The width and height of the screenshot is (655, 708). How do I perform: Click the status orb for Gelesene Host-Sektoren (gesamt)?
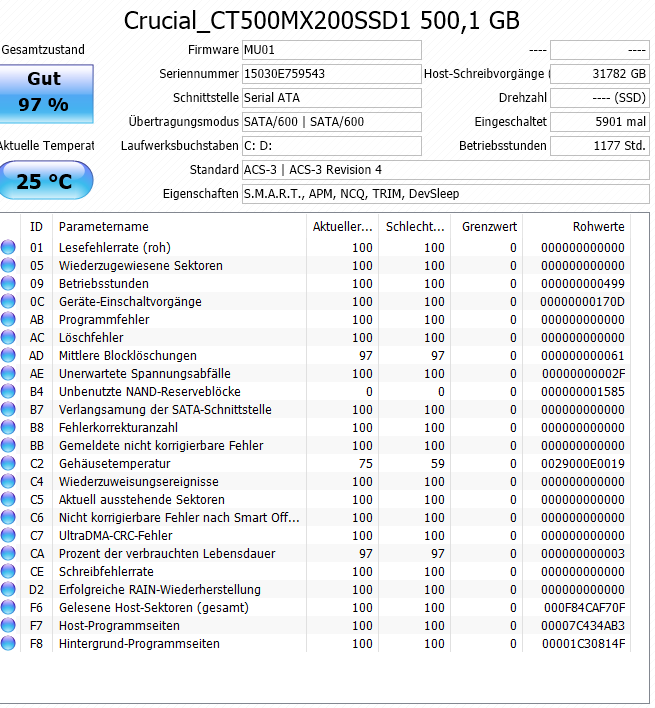point(8,607)
